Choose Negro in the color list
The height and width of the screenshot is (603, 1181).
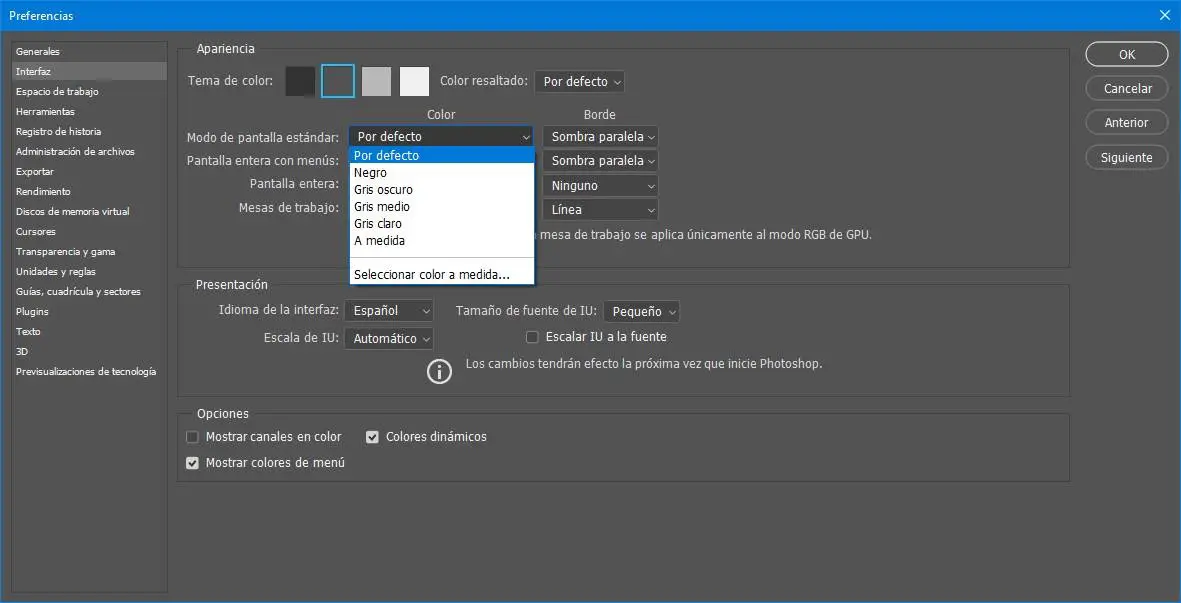coord(442,172)
